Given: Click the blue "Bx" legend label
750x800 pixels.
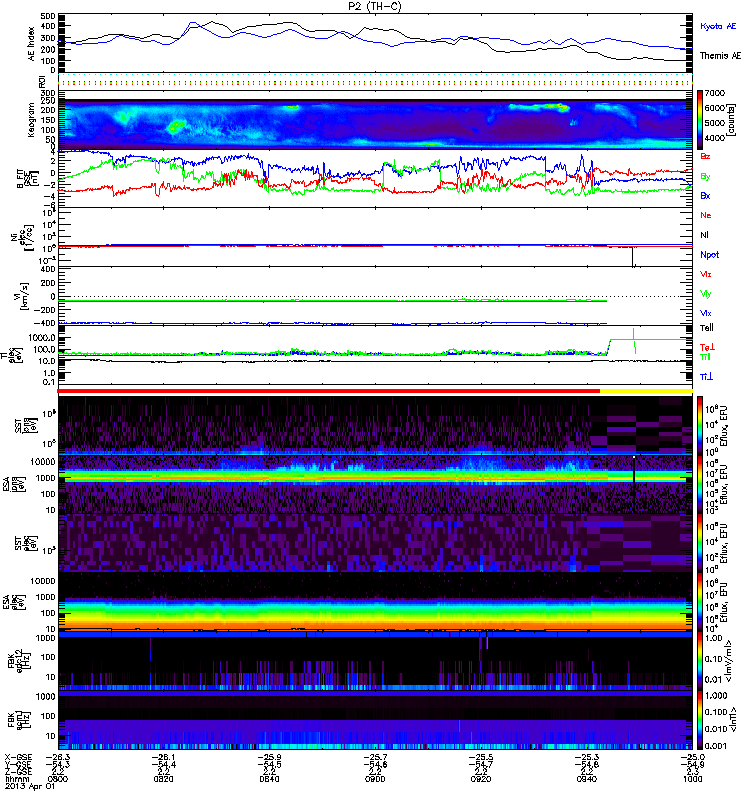Looking at the screenshot, I should pos(705,196).
